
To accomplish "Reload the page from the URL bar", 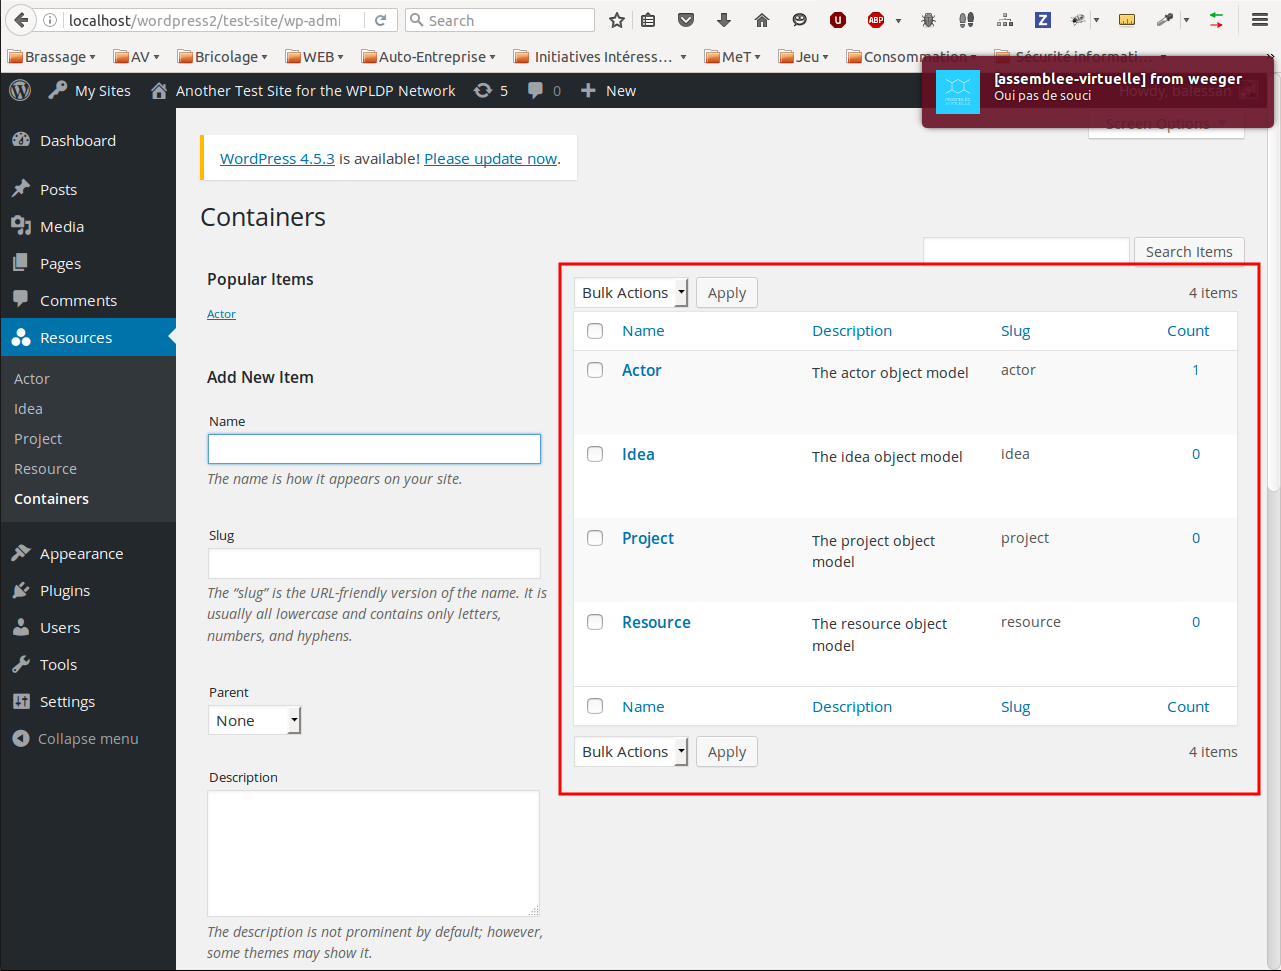I will pyautogui.click(x=381, y=20).
